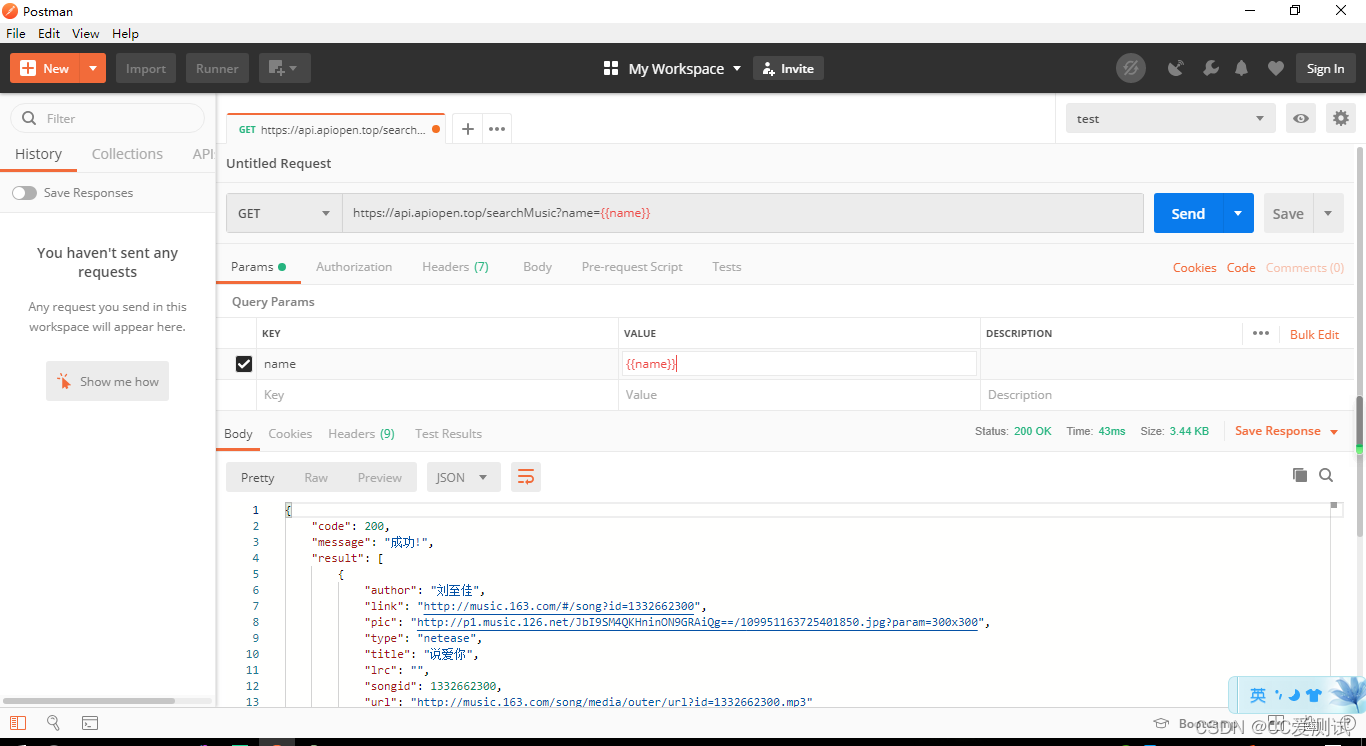The image size is (1366, 746).
Task: Open the environment quick look eye icon
Action: 1301,118
